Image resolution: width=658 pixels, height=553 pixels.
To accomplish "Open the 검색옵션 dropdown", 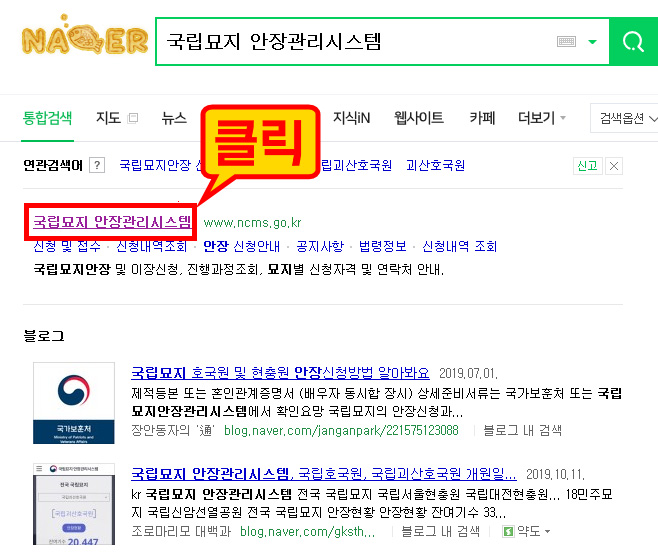I will click(x=625, y=118).
